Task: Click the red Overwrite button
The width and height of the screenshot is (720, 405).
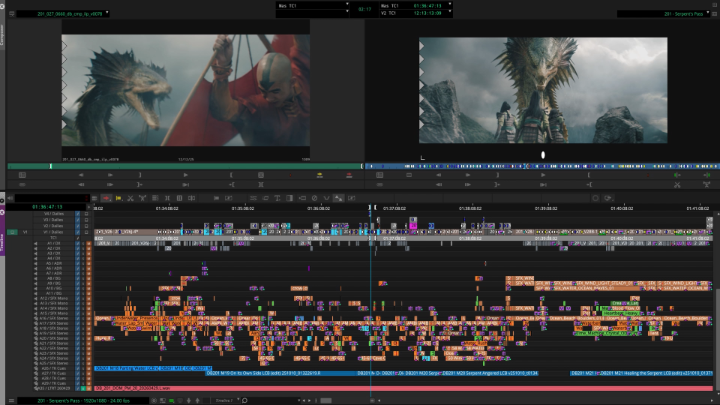Action: pyautogui.click(x=349, y=175)
